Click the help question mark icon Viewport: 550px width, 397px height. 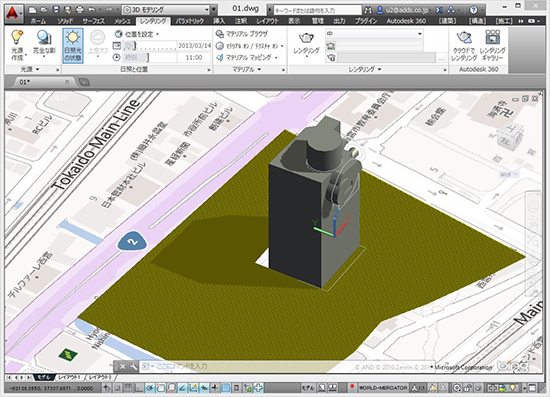point(473,10)
